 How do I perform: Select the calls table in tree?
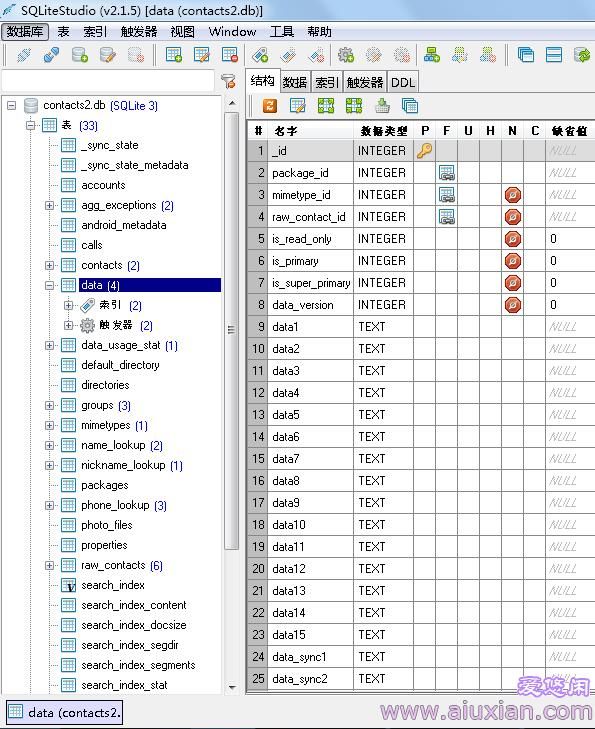click(x=92, y=245)
